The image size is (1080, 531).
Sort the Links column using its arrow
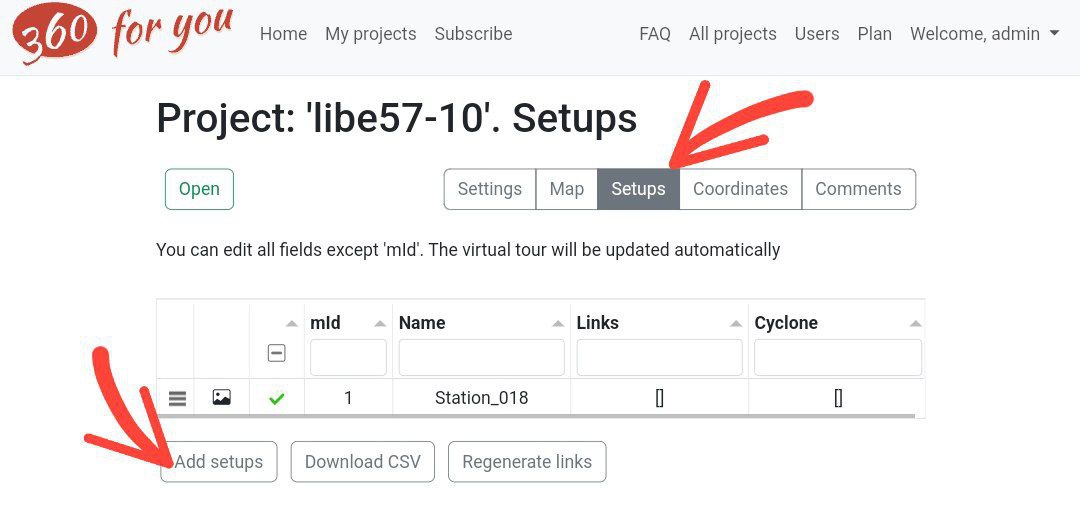[736, 324]
